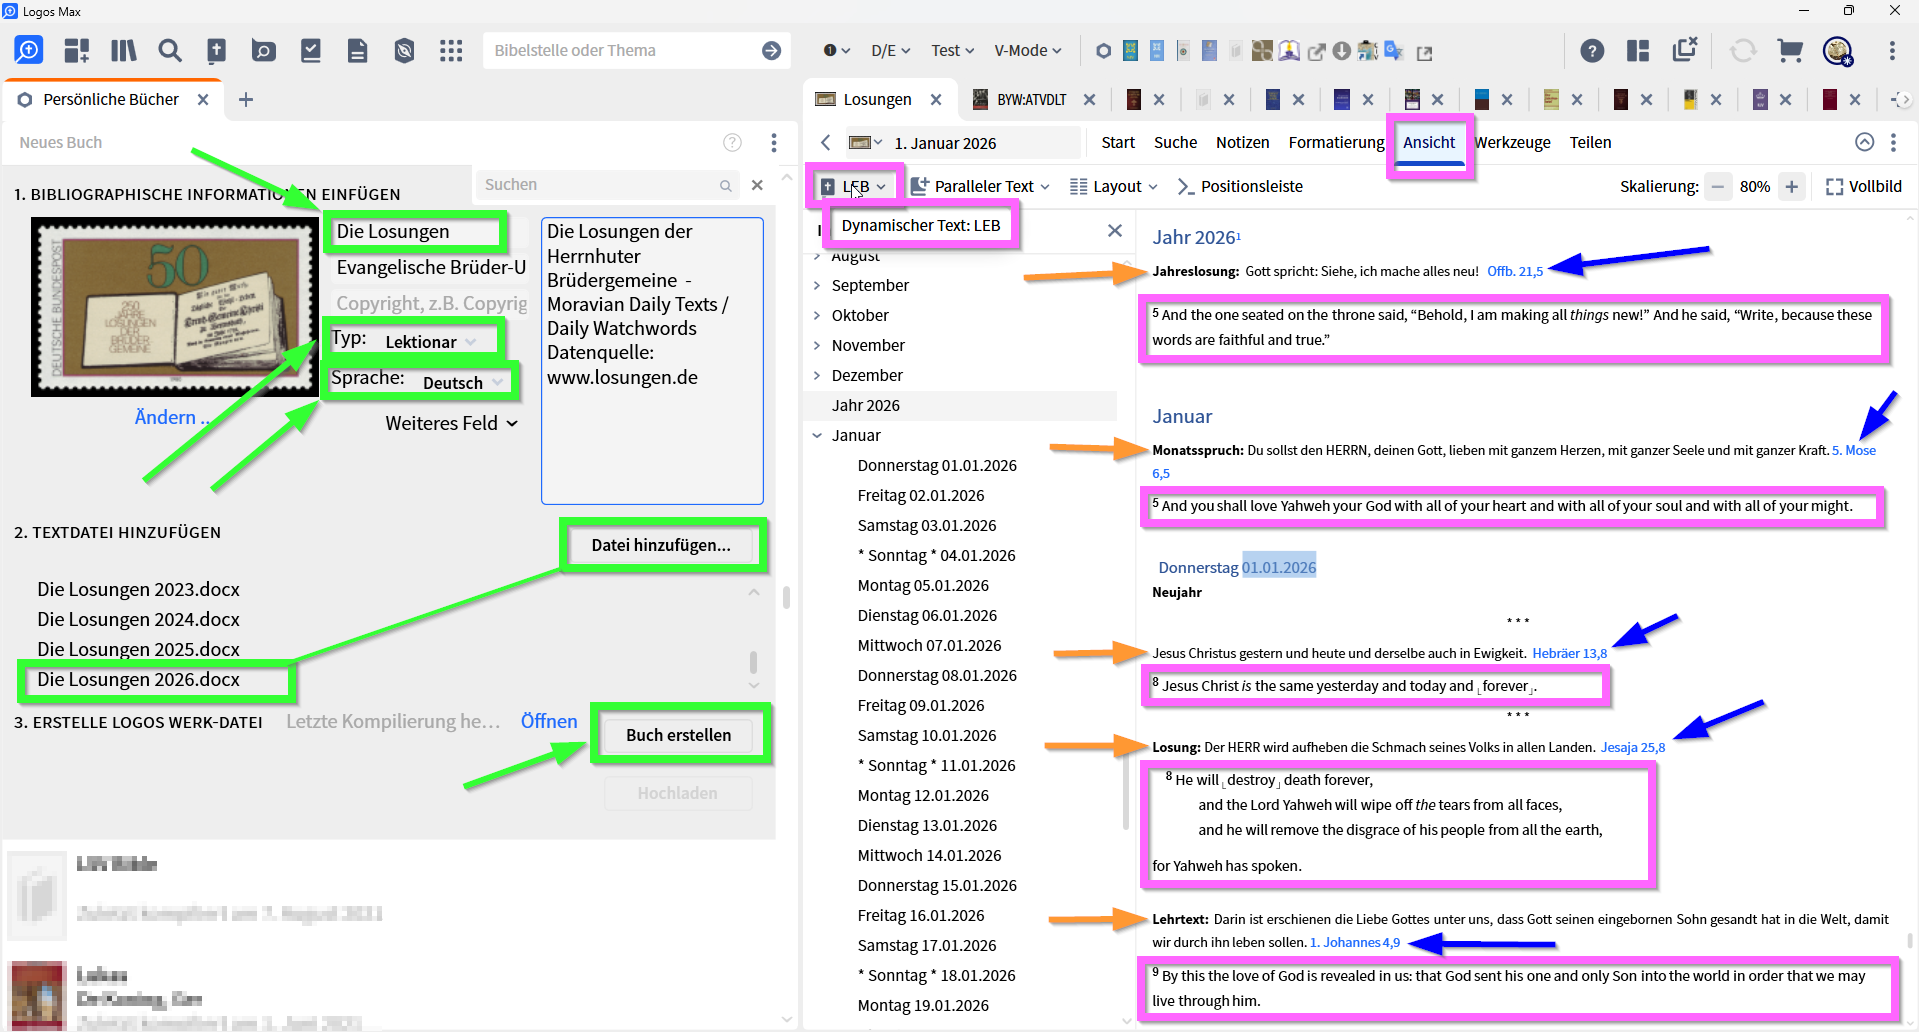Image resolution: width=1919 pixels, height=1032 pixels.
Task: Open the Logos home dashboard icon
Action: [29, 50]
